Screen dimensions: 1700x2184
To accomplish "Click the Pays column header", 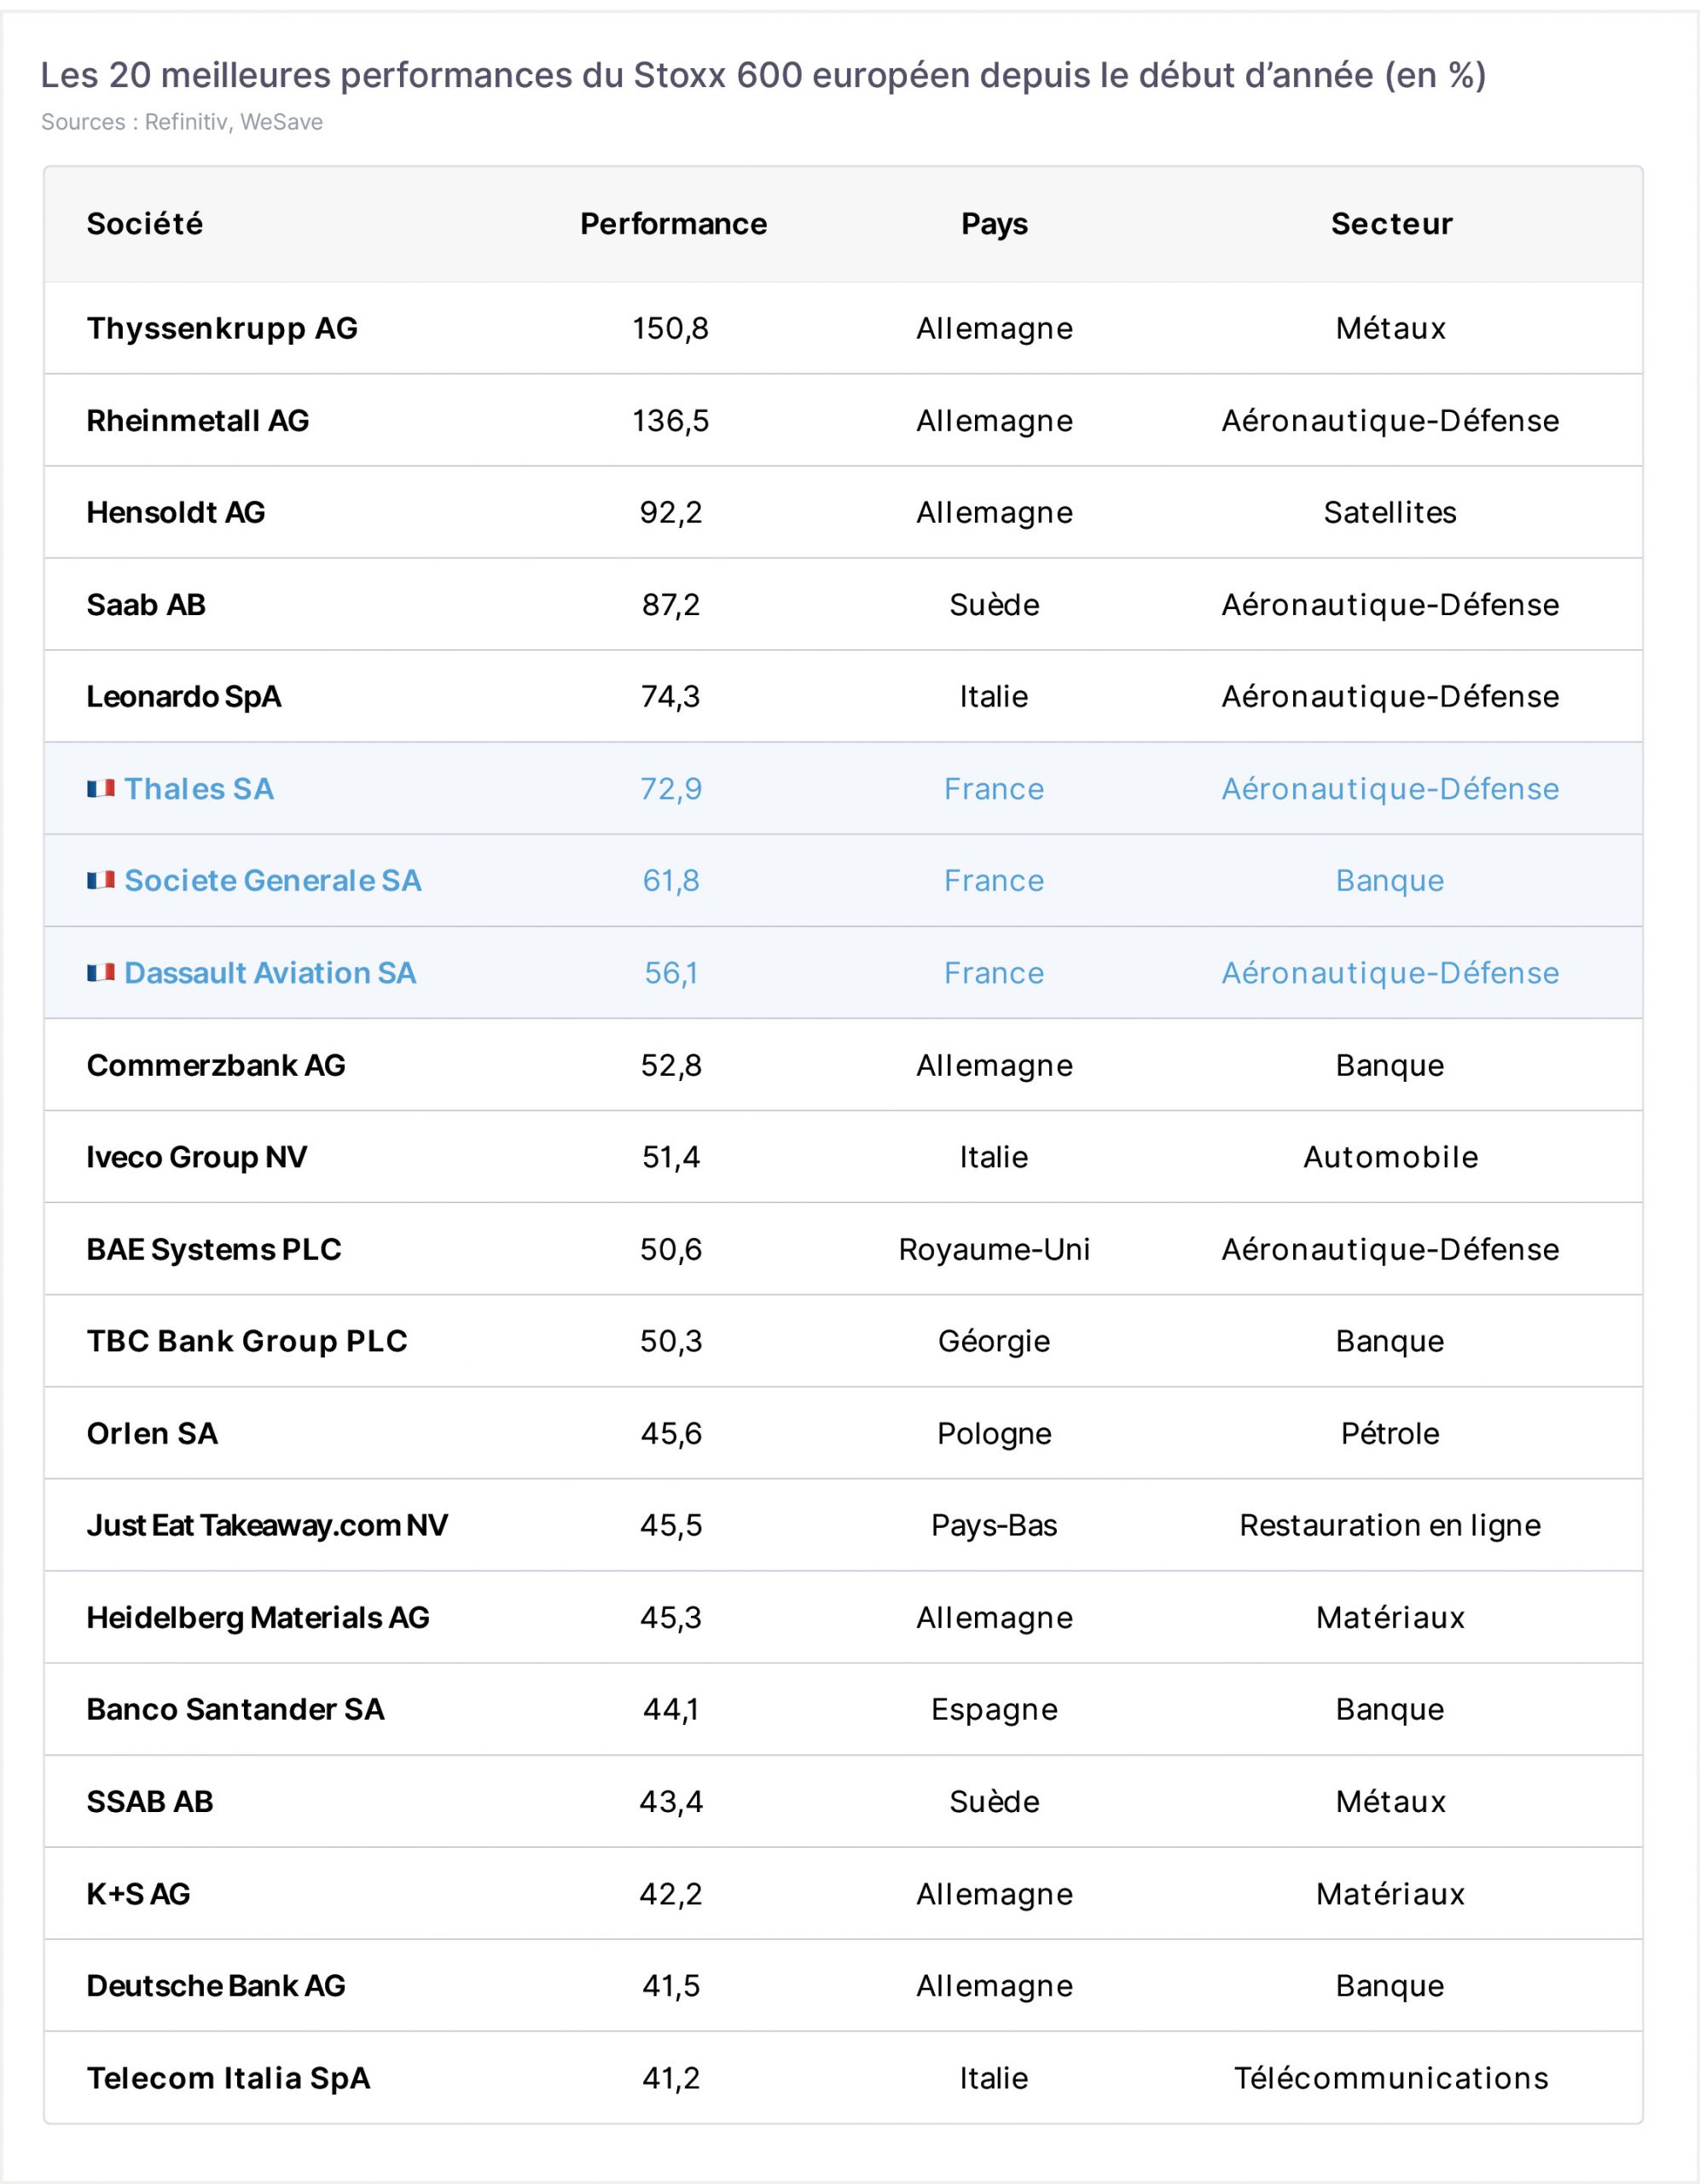I will coord(994,224).
